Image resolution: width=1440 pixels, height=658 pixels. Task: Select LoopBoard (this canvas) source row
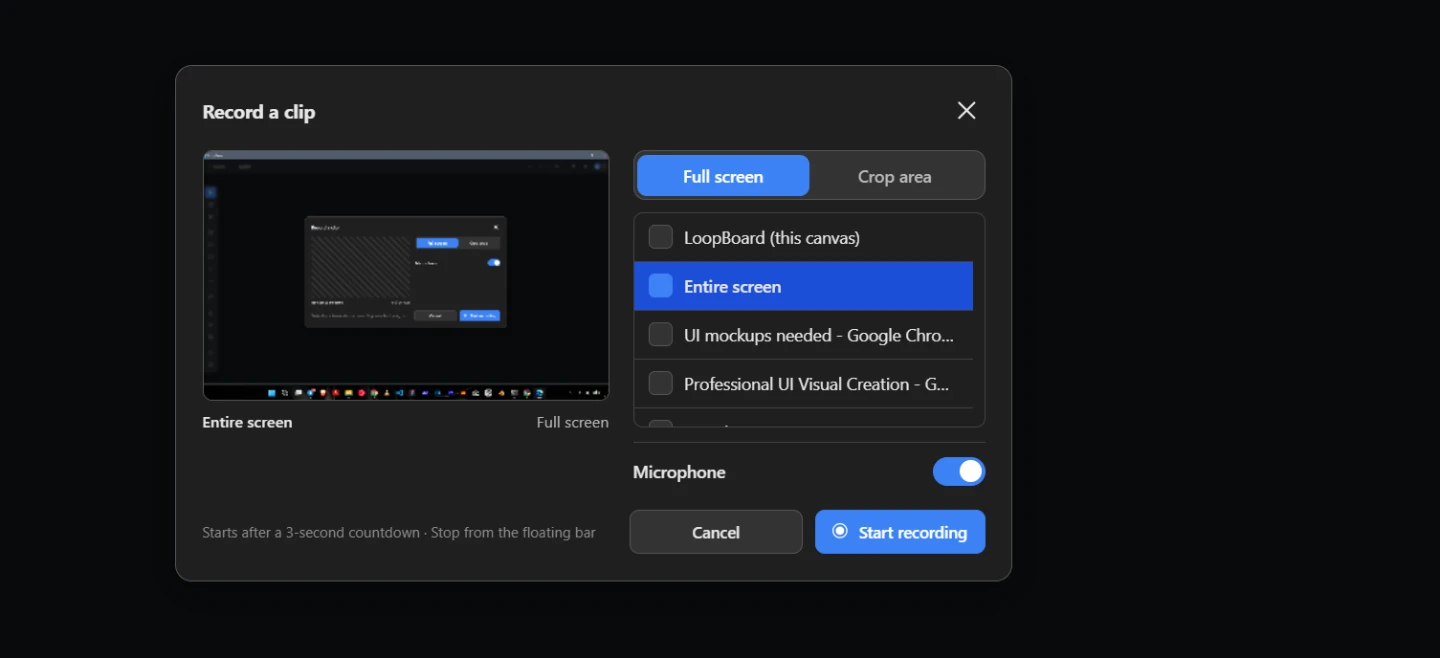pos(804,238)
